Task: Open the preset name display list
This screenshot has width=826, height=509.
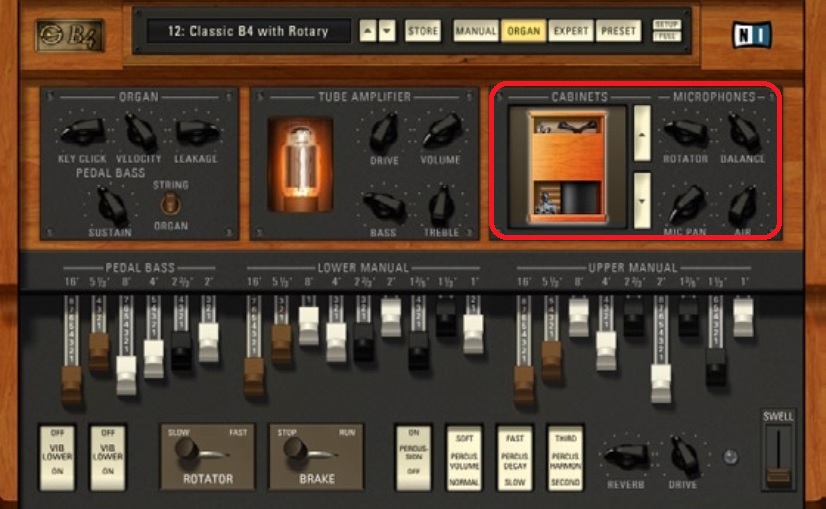Action: coord(249,31)
